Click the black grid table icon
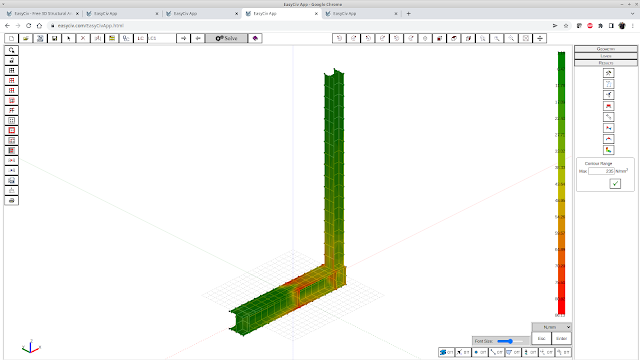 tap(11, 70)
